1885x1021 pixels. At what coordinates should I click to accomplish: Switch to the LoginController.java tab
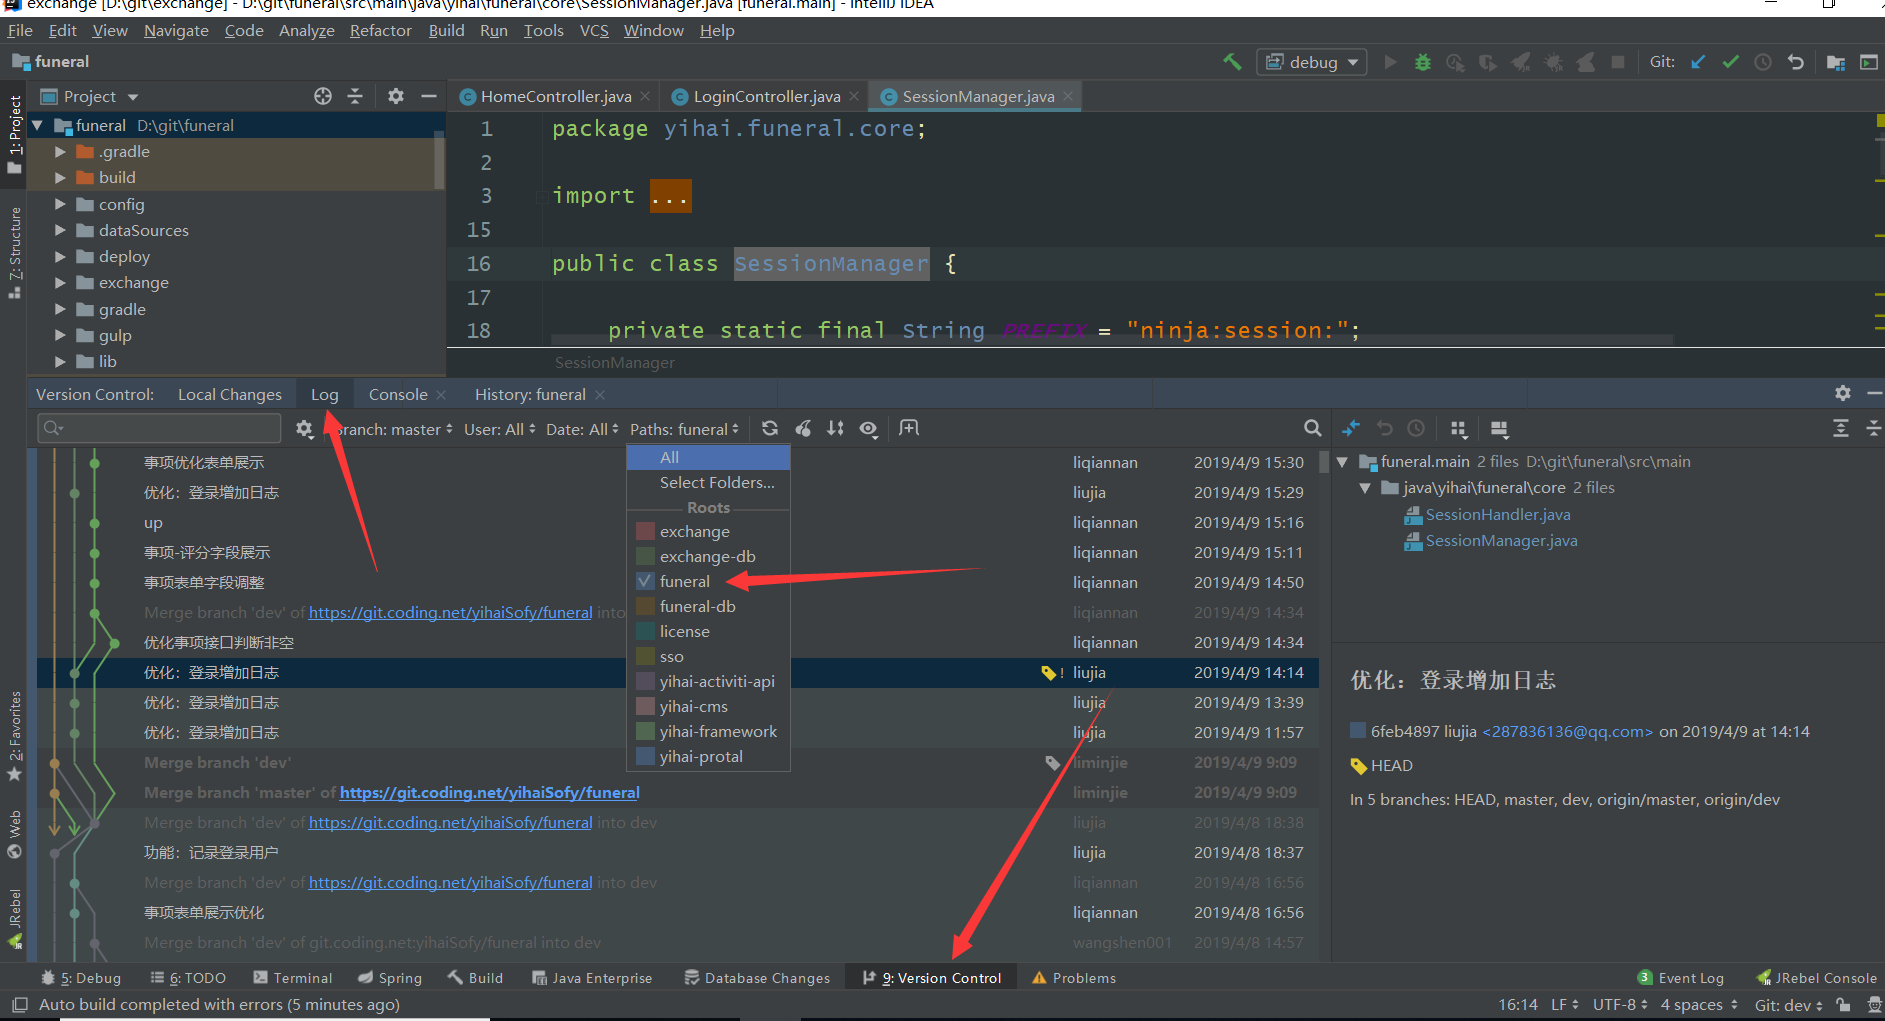tap(766, 96)
